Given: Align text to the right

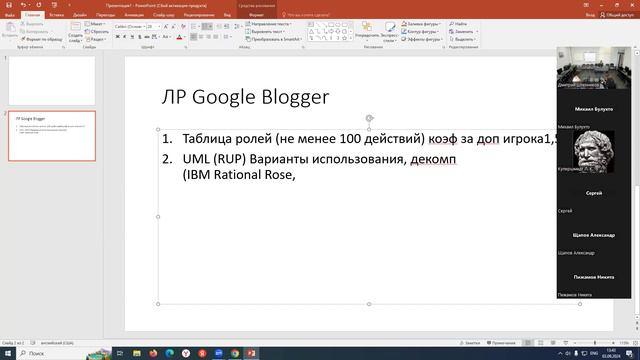Looking at the screenshot, I should [x=209, y=37].
